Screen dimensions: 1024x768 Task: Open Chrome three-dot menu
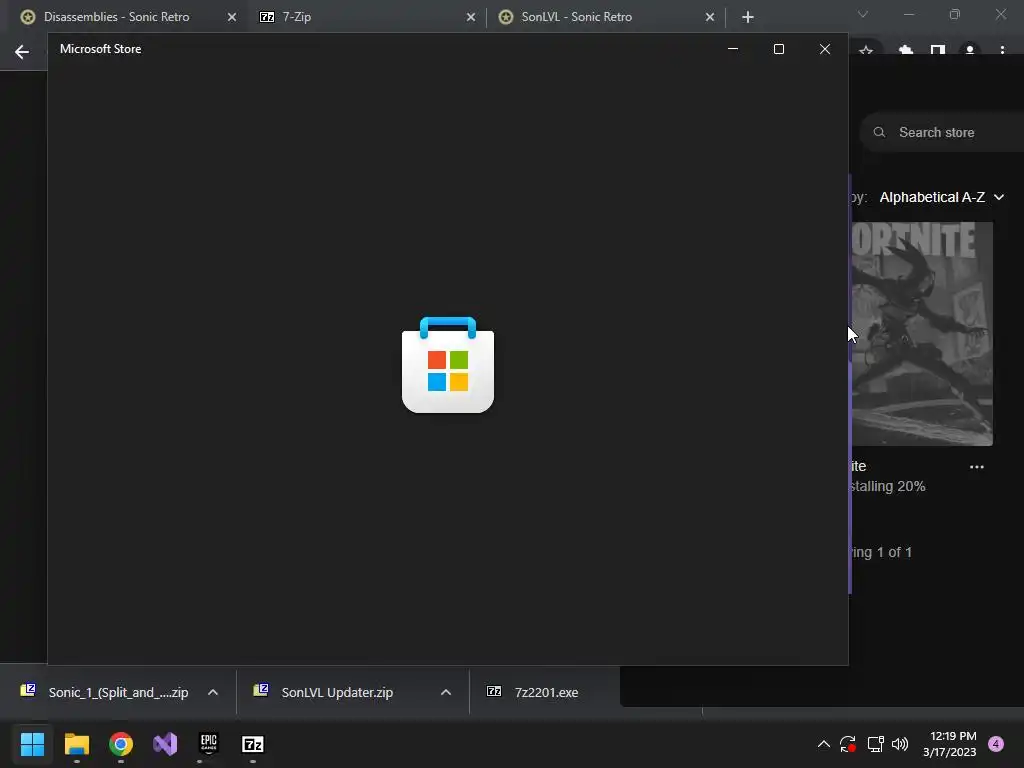pyautogui.click(x=1002, y=50)
